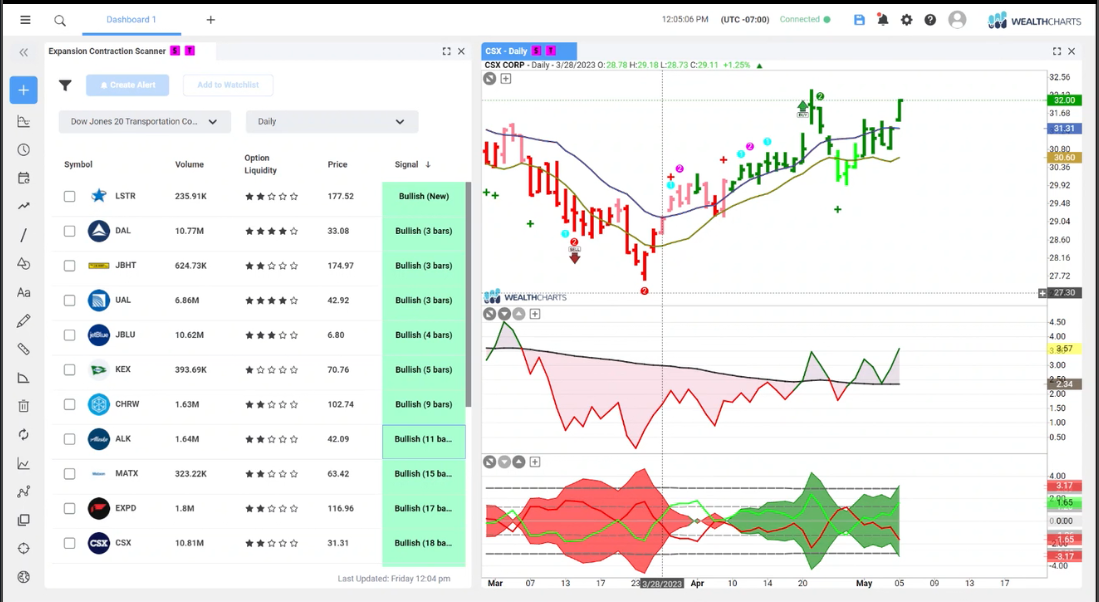Add indicator with second pane plus box
1099x602 pixels.
535,314
